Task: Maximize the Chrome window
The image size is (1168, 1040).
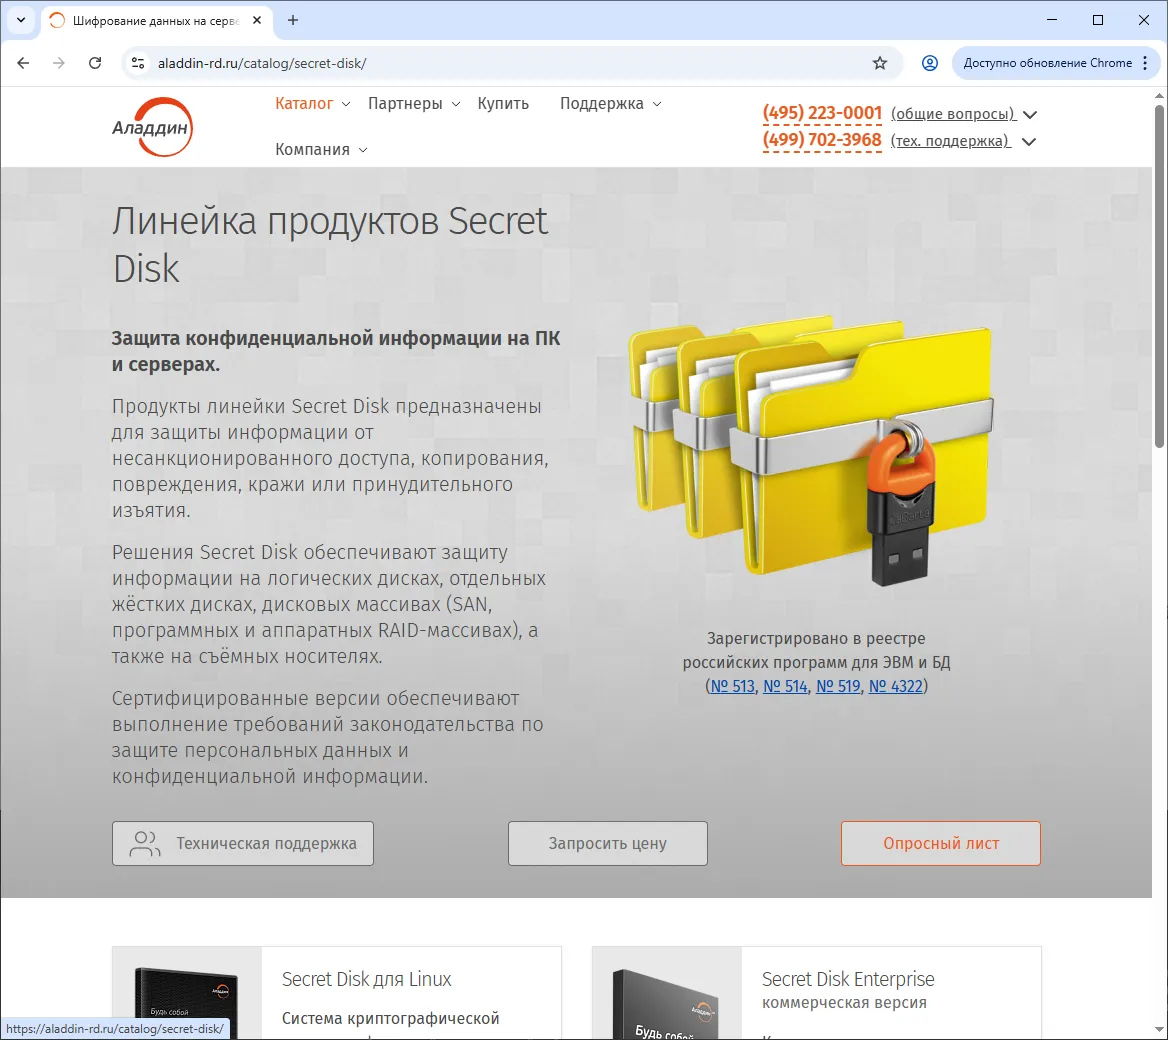Action: pos(1098,20)
